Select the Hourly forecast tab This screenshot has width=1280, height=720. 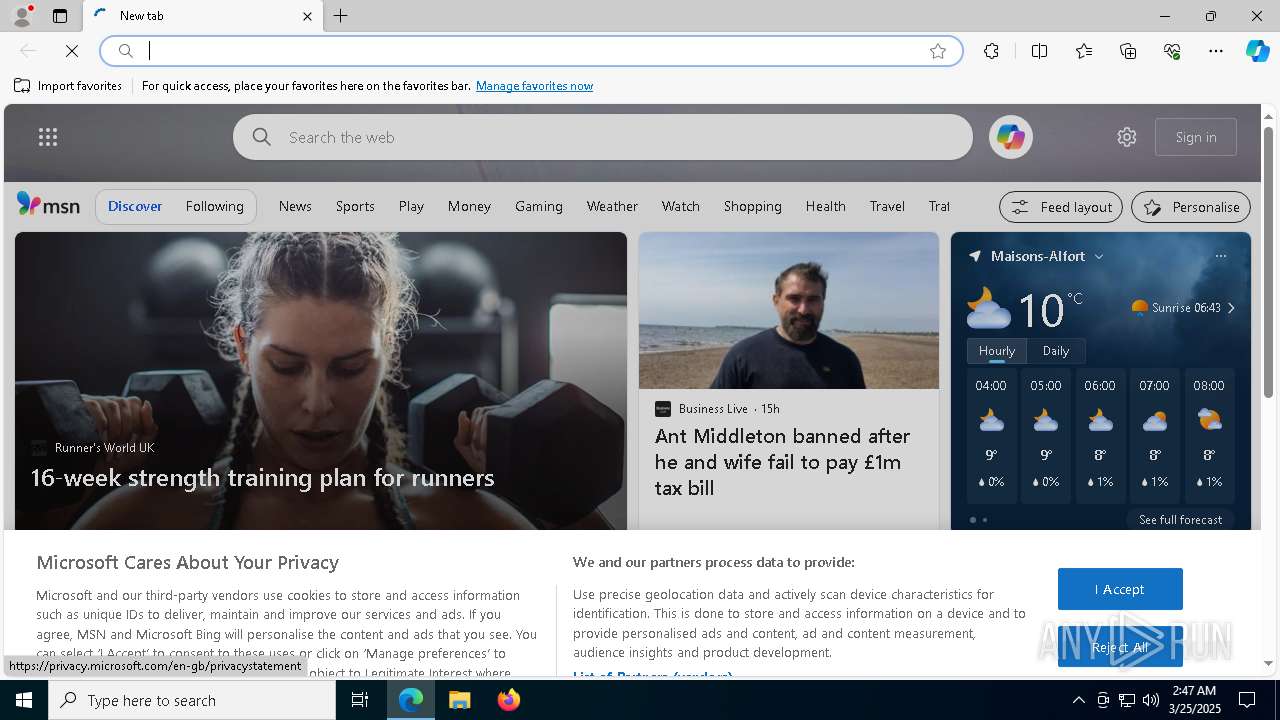996,351
